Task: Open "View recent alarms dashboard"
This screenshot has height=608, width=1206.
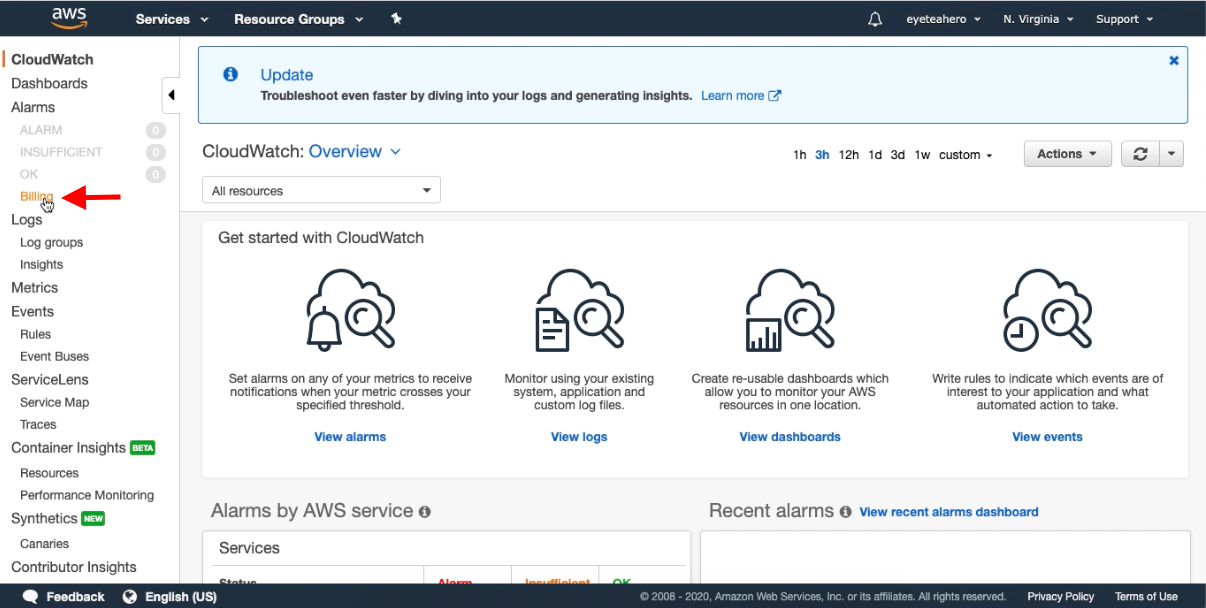Action: pyautogui.click(x=948, y=512)
